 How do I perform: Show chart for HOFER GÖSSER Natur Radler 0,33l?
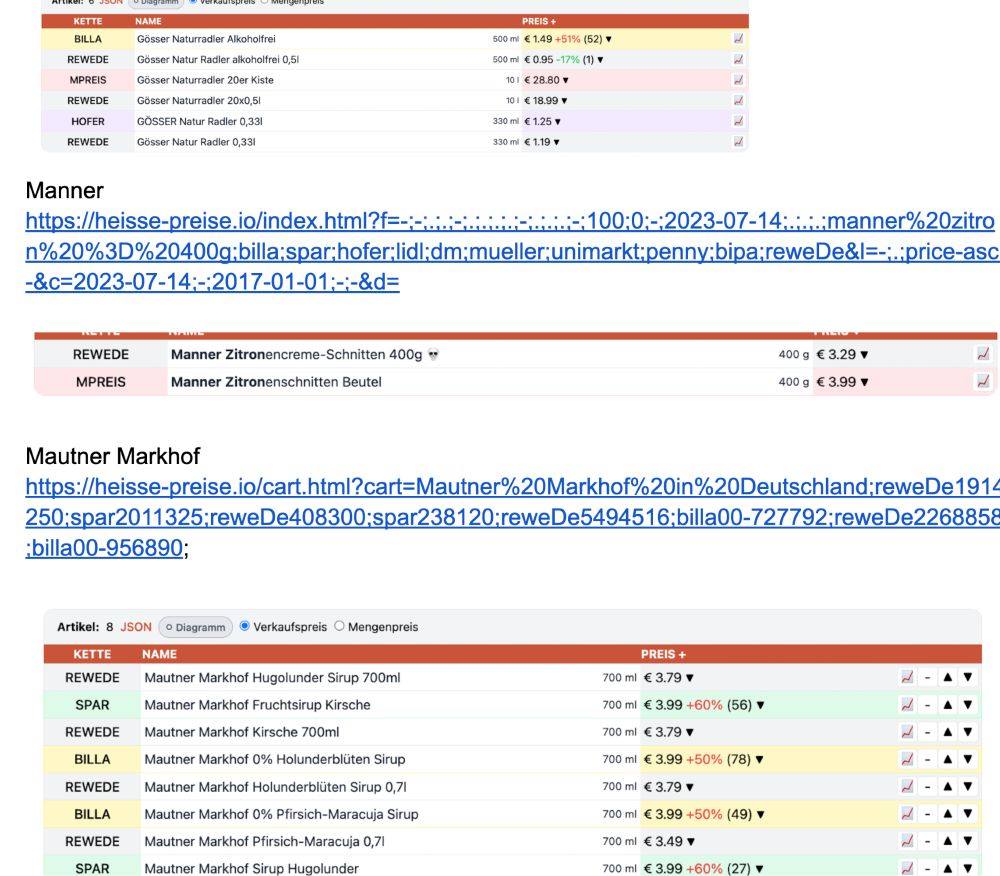click(x=738, y=121)
